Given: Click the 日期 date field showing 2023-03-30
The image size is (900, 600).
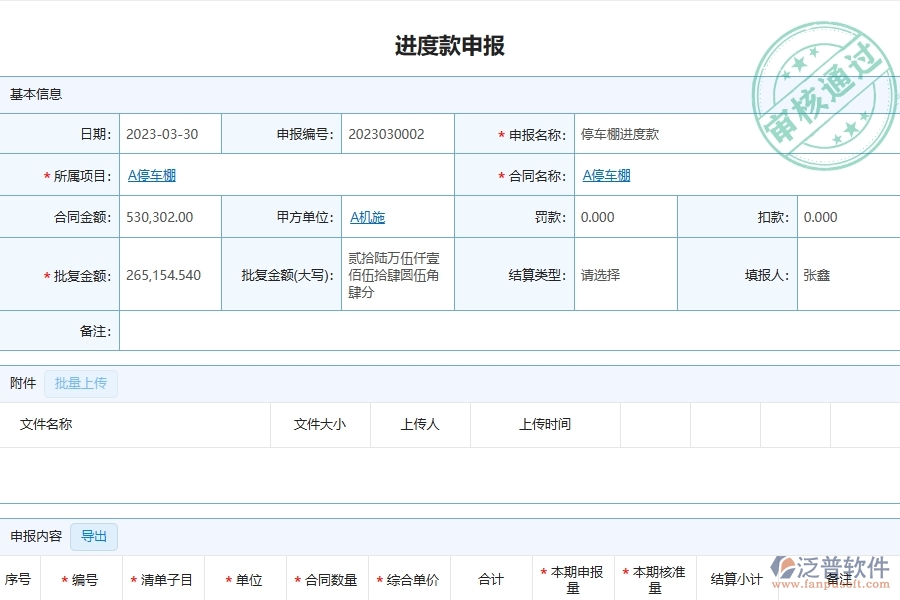Looking at the screenshot, I should coord(160,134).
